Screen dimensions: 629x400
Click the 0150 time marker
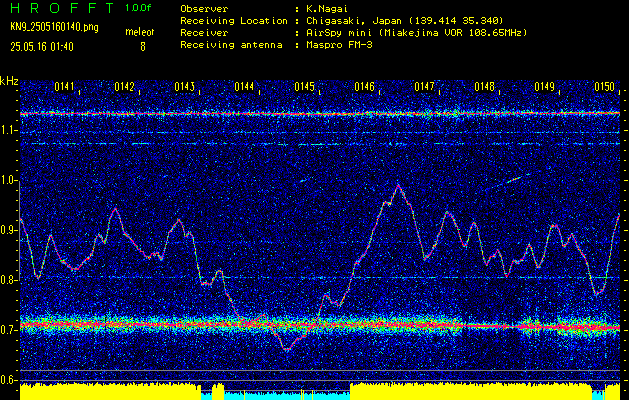pos(605,86)
